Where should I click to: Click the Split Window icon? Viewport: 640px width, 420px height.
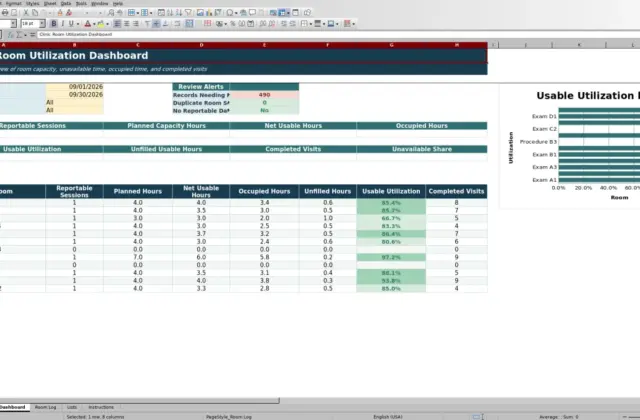coord(296,13)
